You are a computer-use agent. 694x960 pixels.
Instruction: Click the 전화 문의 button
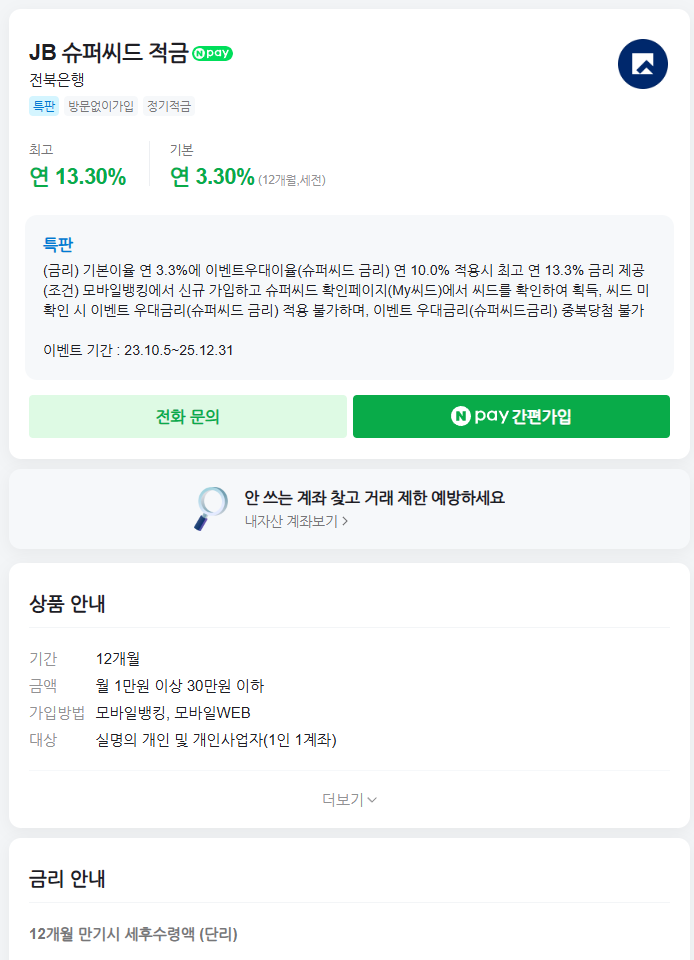187,417
